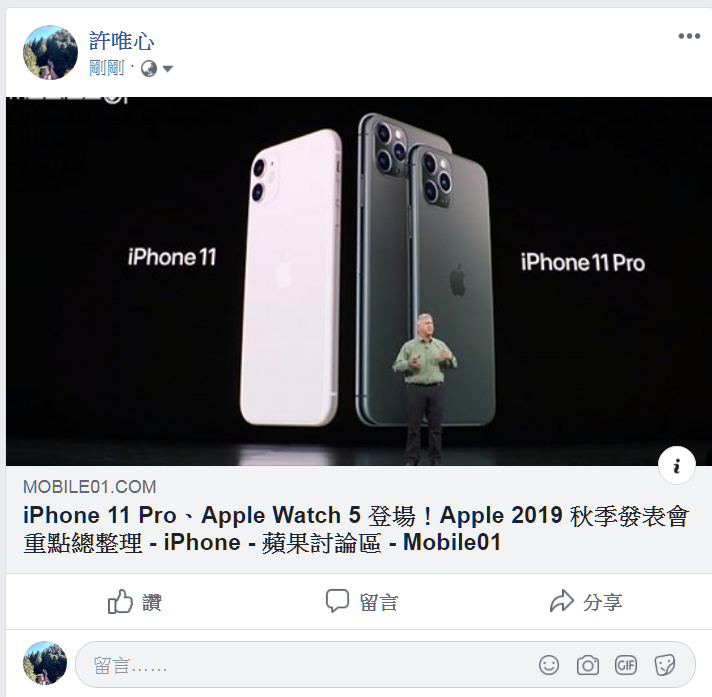Screen dimensions: 712x697
Task: Click the 剛剛 post timestamp
Action: (107, 69)
